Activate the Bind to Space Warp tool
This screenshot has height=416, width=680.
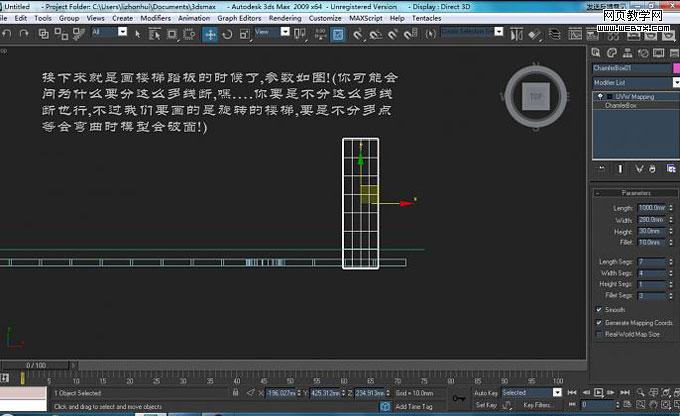click(x=78, y=34)
